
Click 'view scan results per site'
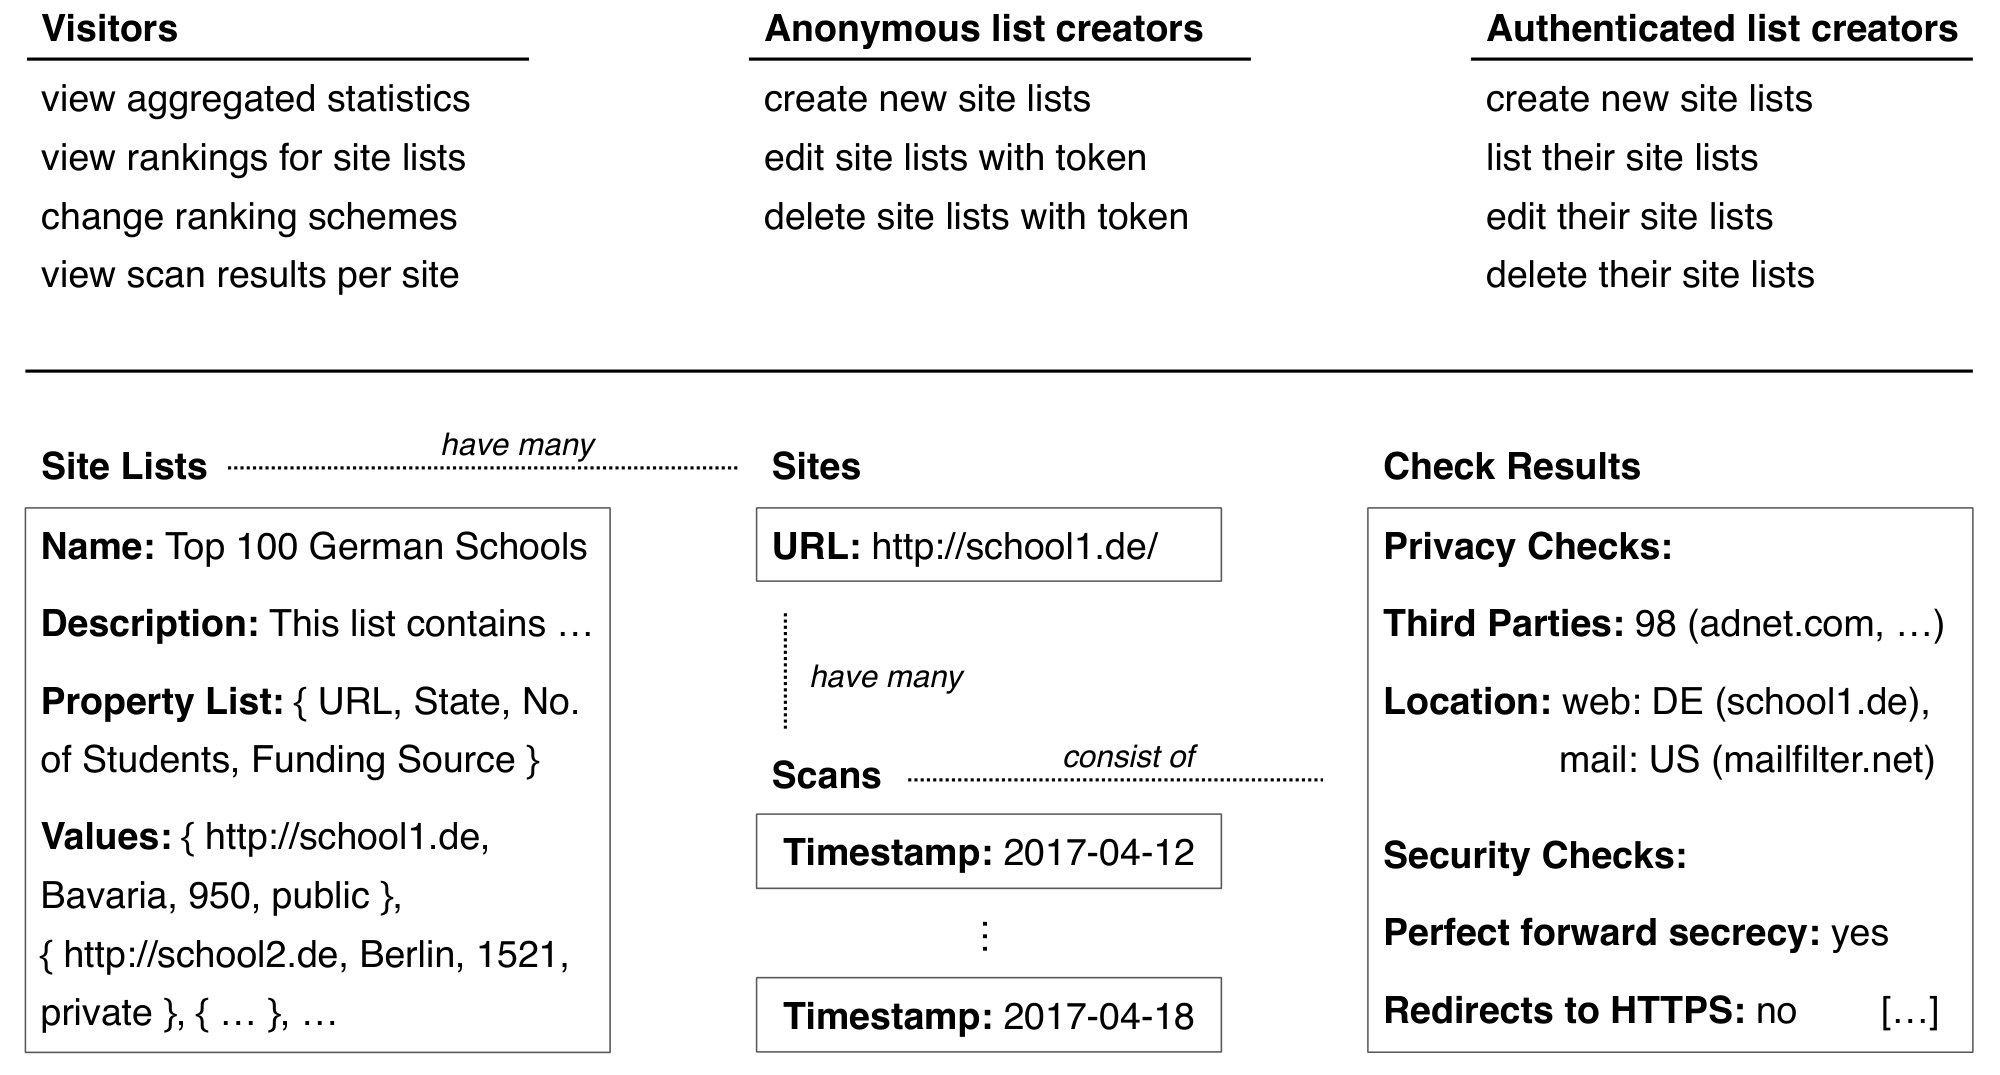250,275
